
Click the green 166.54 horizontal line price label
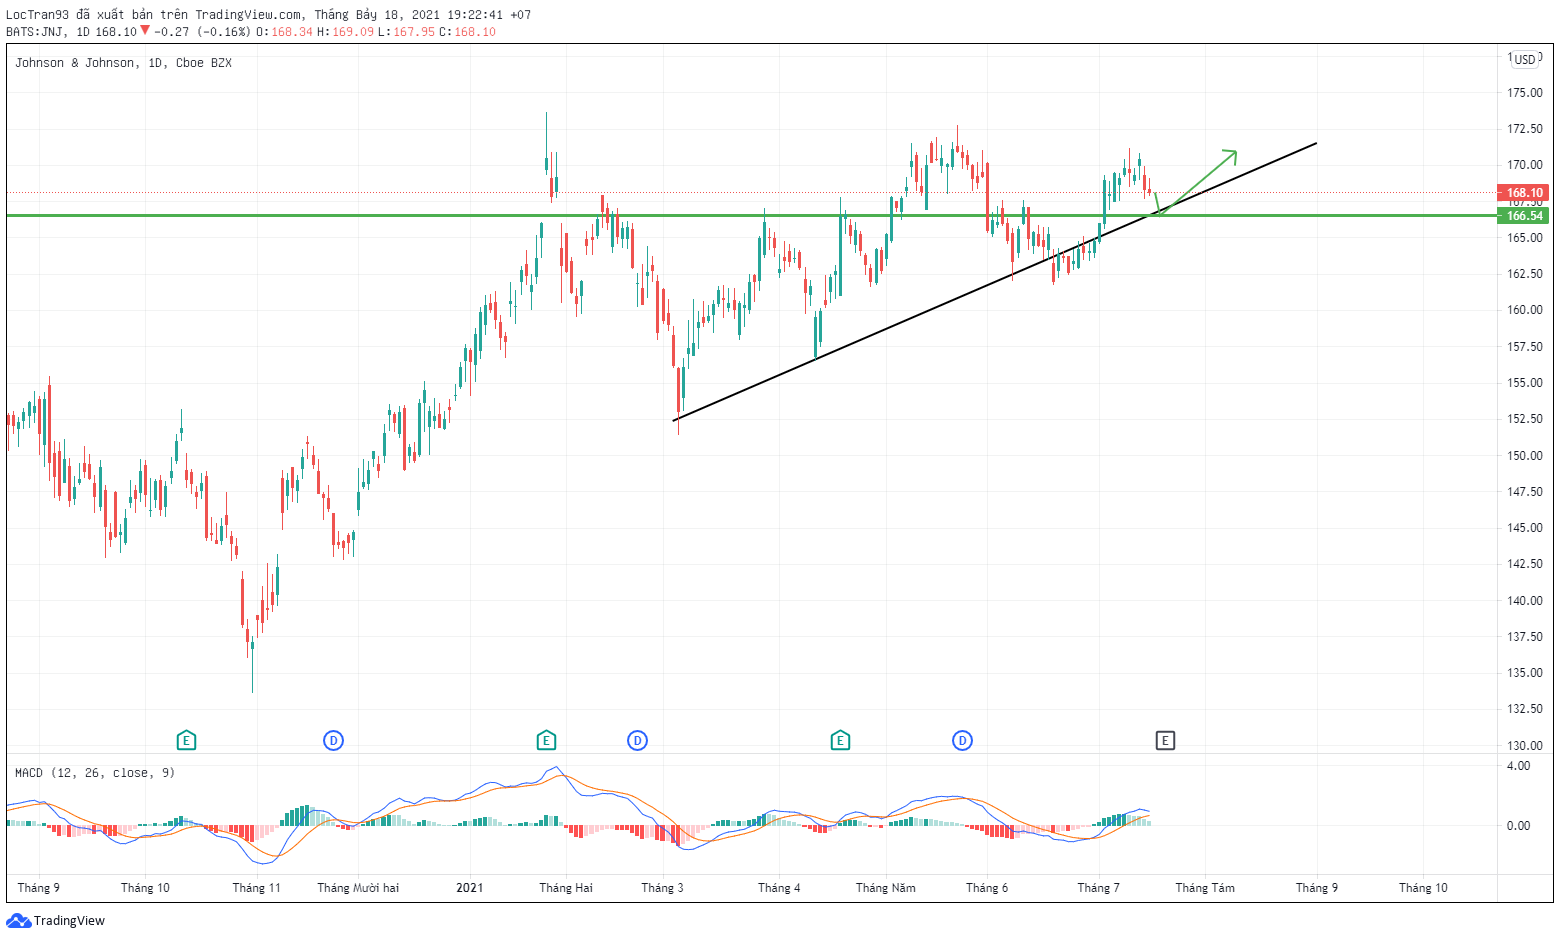1524,216
